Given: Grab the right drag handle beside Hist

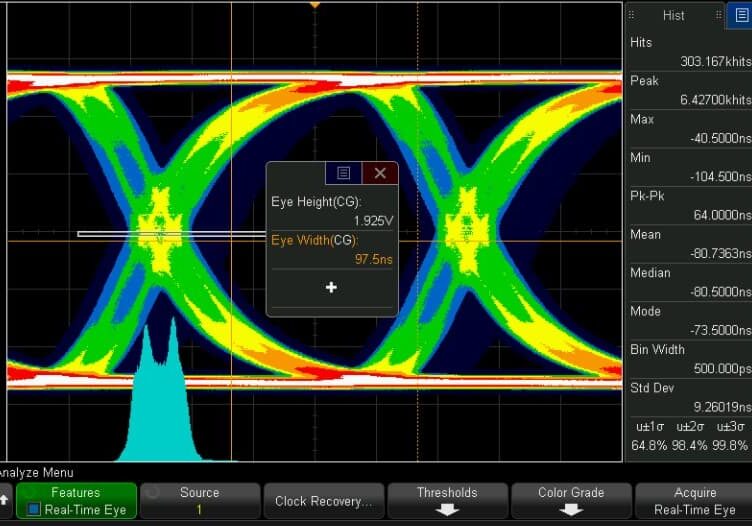Looking at the screenshot, I should [718, 15].
